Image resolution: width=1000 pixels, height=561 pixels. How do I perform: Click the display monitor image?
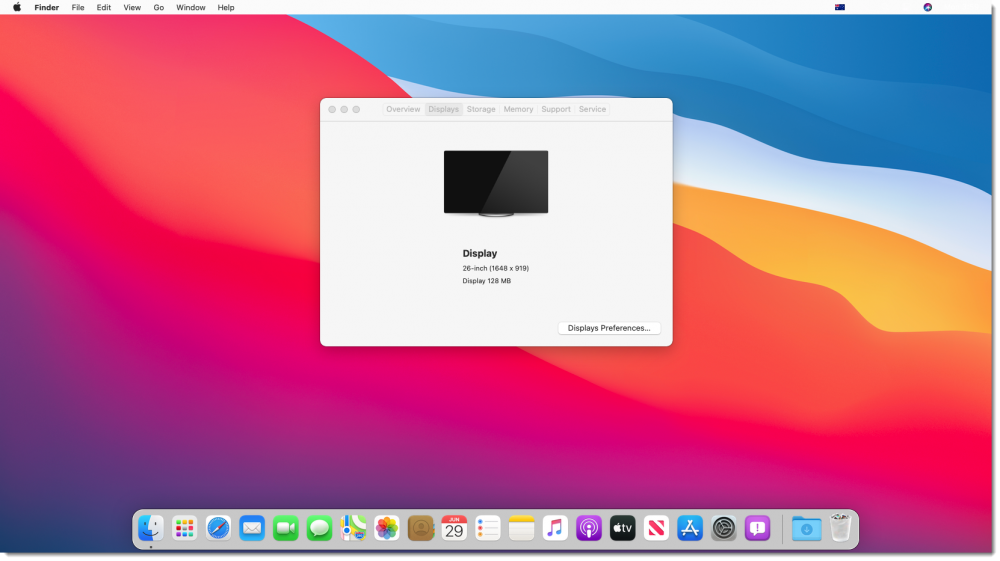coord(496,184)
